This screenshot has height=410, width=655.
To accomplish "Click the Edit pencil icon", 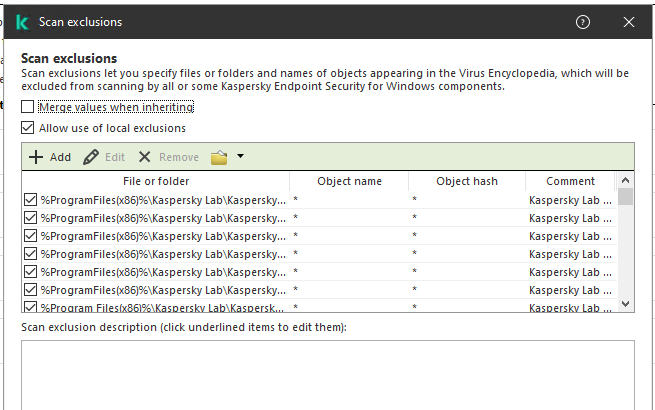I will pos(91,157).
